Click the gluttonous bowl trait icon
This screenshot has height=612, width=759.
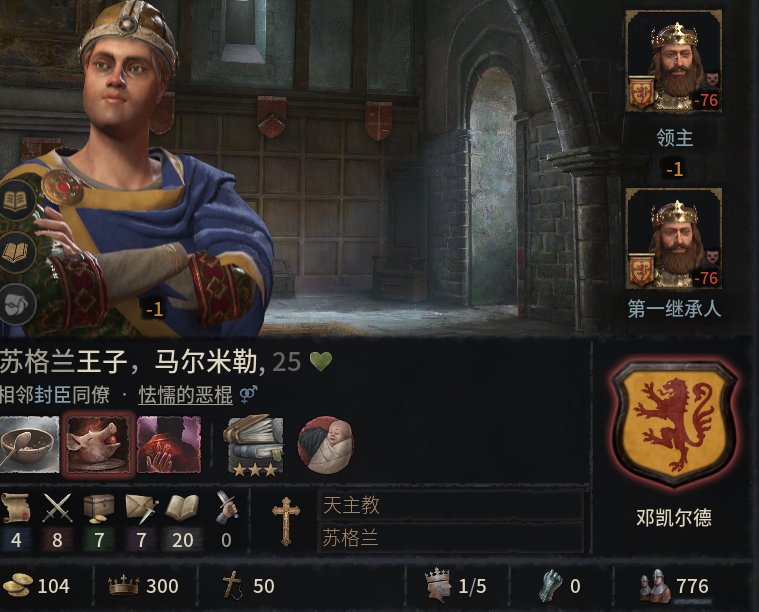[x=29, y=444]
